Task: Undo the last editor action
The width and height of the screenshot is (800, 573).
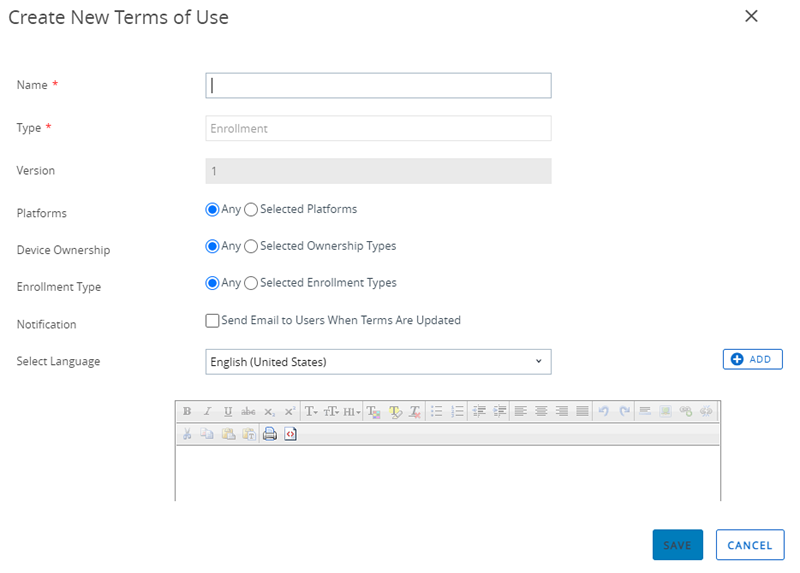Action: pyautogui.click(x=604, y=411)
